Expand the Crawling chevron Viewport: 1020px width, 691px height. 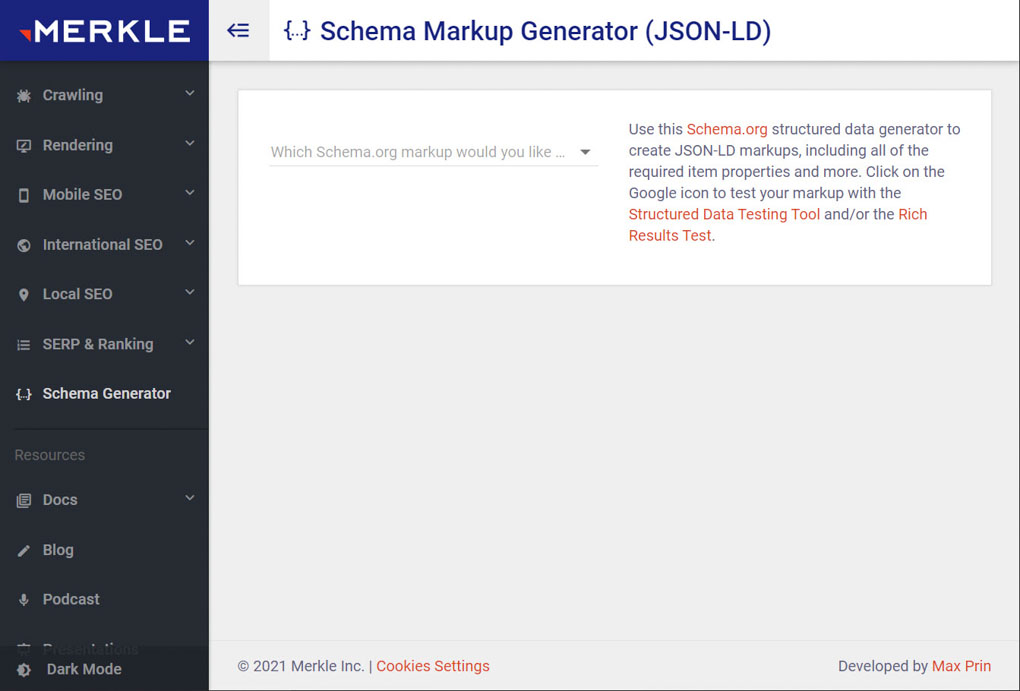[x=189, y=93]
